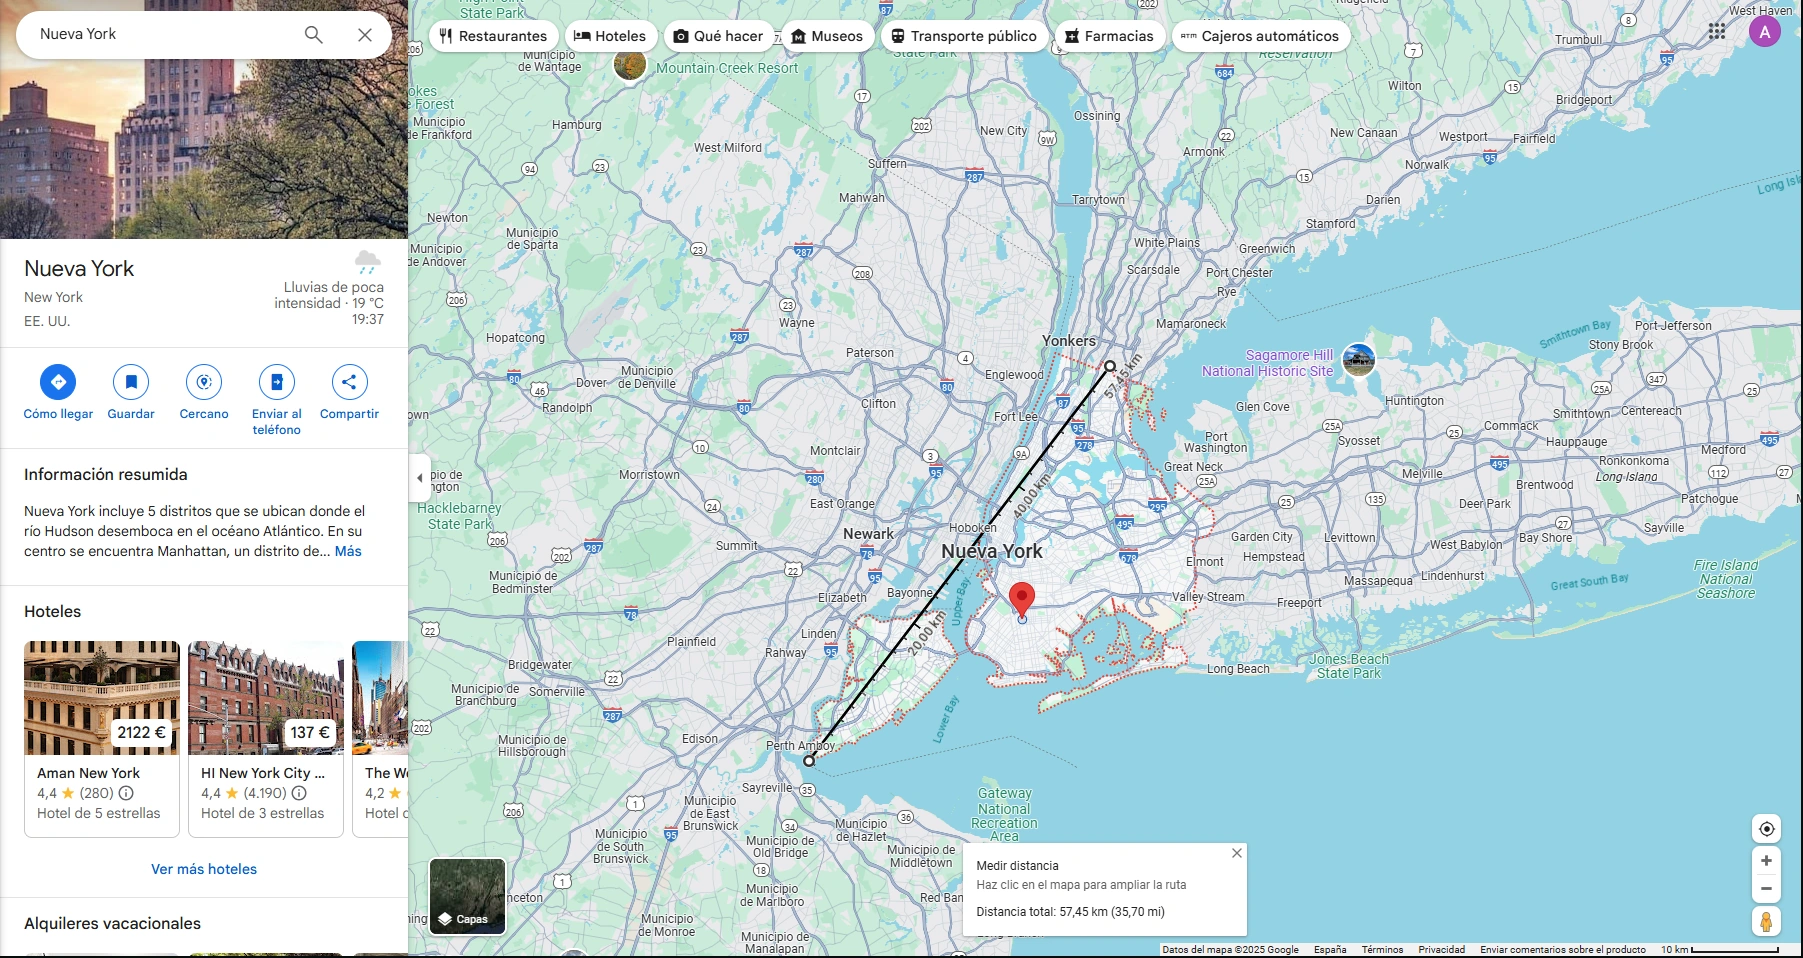Show your location on the map
This screenshot has width=1803, height=958.
1767,829
